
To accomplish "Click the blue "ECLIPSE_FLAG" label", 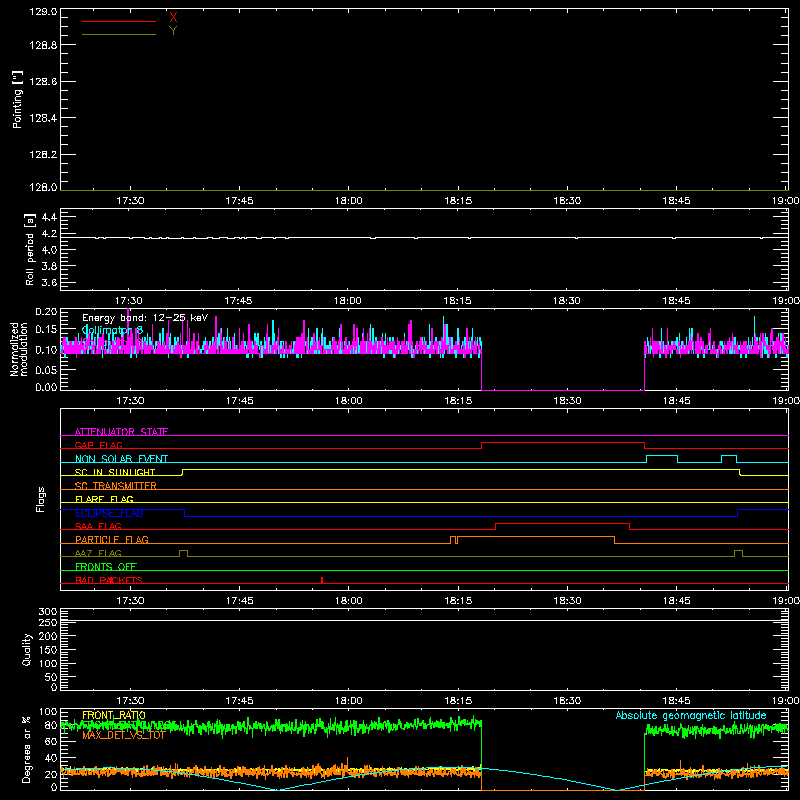I will 109,513.
